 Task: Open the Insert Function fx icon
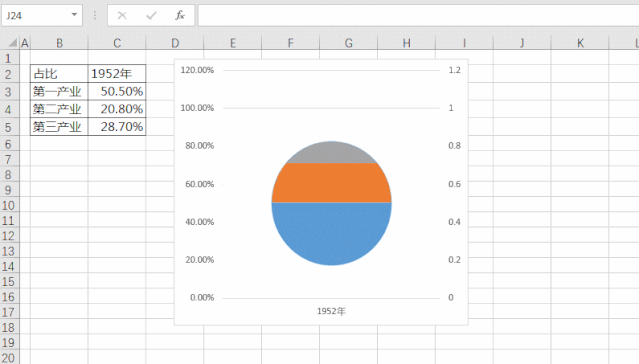[x=180, y=15]
